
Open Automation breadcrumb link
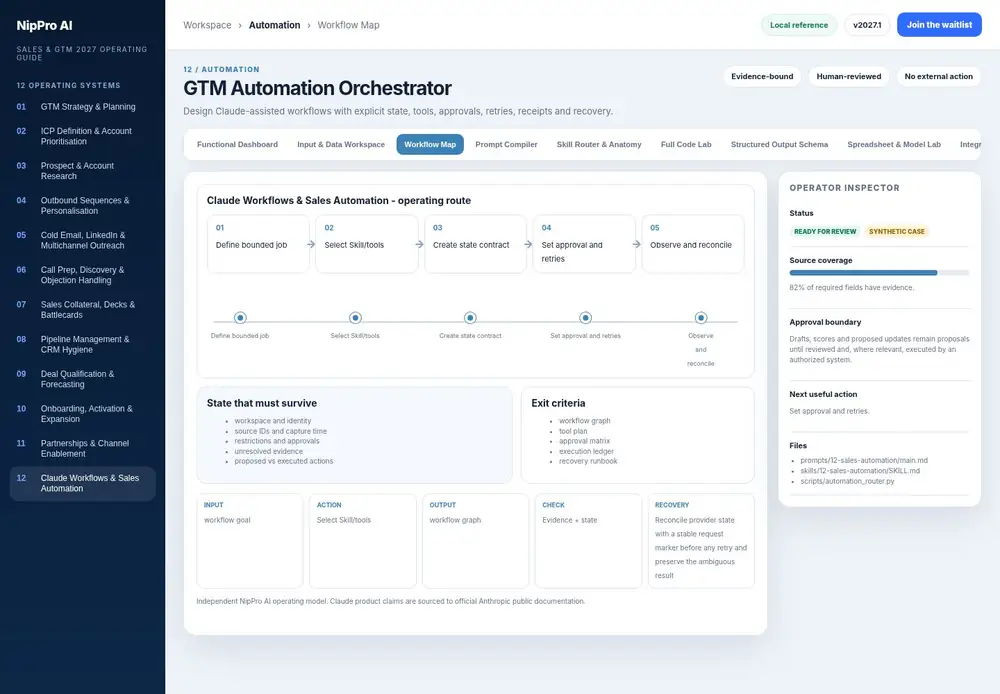click(274, 25)
